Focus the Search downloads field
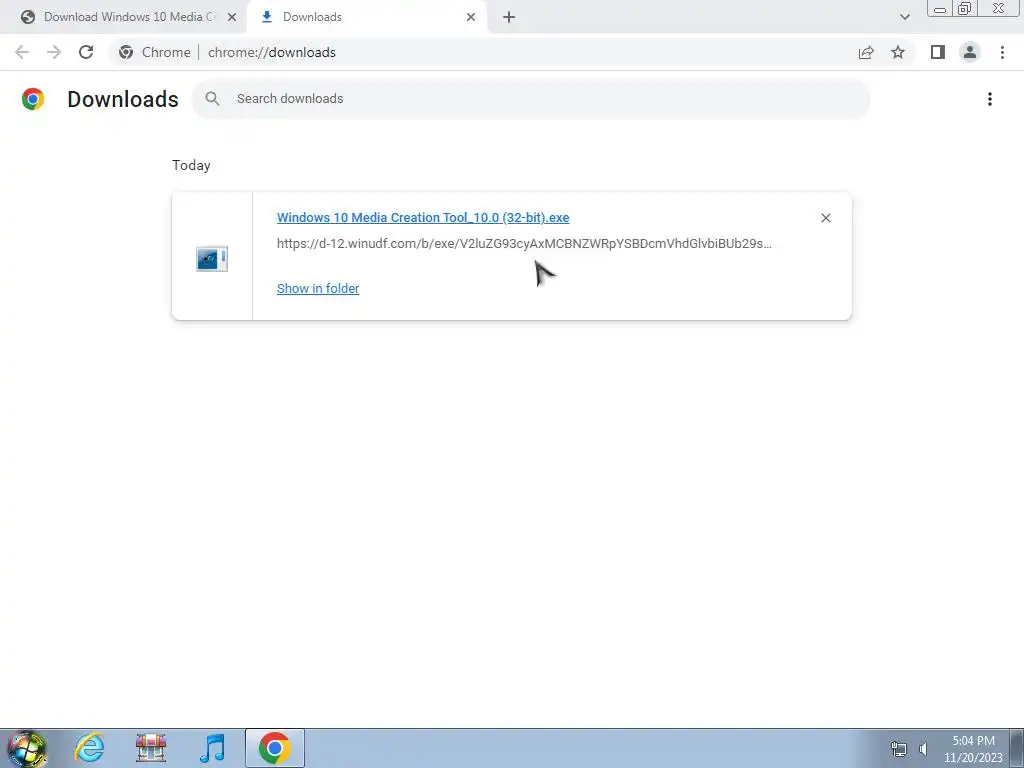 [x=531, y=99]
